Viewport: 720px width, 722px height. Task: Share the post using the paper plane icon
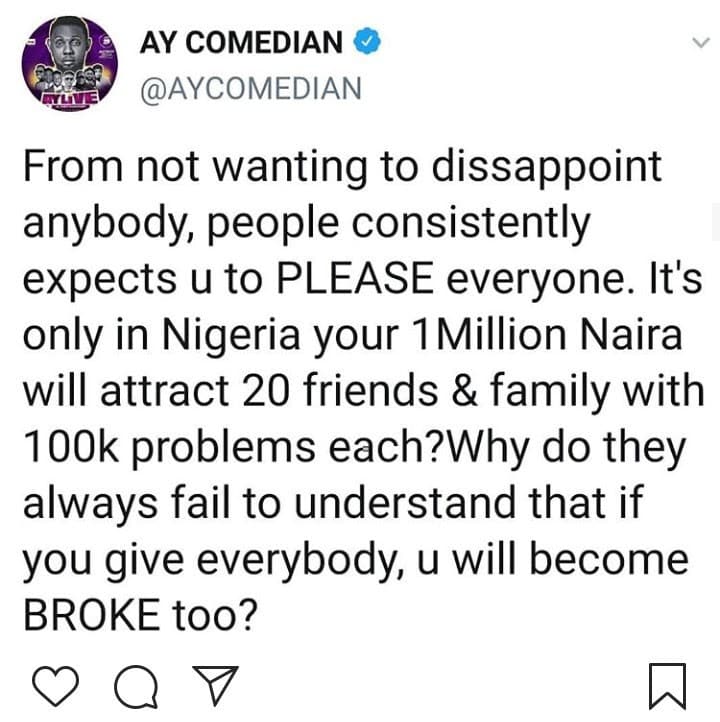pyautogui.click(x=216, y=685)
